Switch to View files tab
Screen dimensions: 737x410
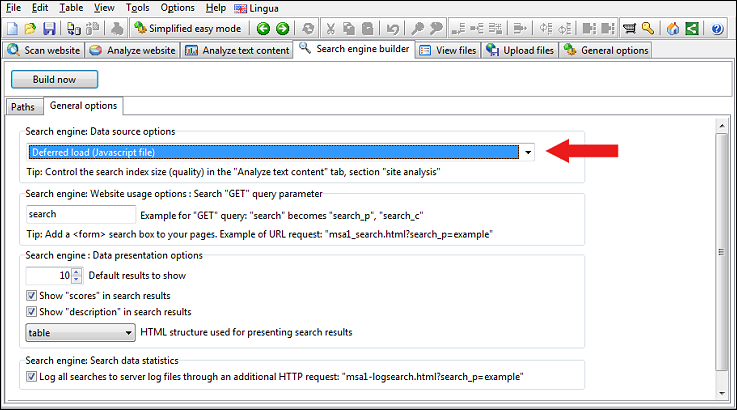pyautogui.click(x=448, y=50)
